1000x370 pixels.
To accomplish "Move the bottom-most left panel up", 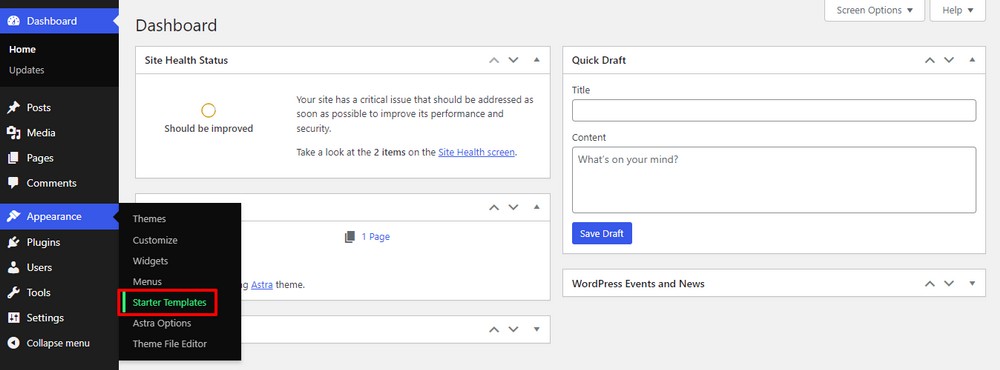I will tap(494, 330).
